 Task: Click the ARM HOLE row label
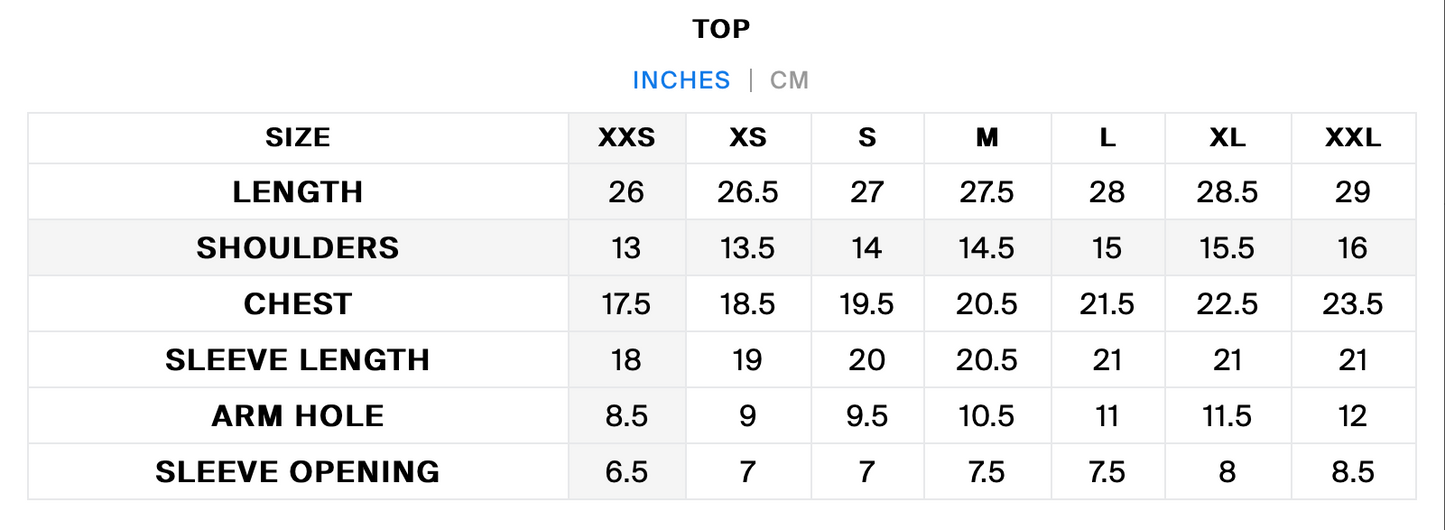pyautogui.click(x=298, y=416)
